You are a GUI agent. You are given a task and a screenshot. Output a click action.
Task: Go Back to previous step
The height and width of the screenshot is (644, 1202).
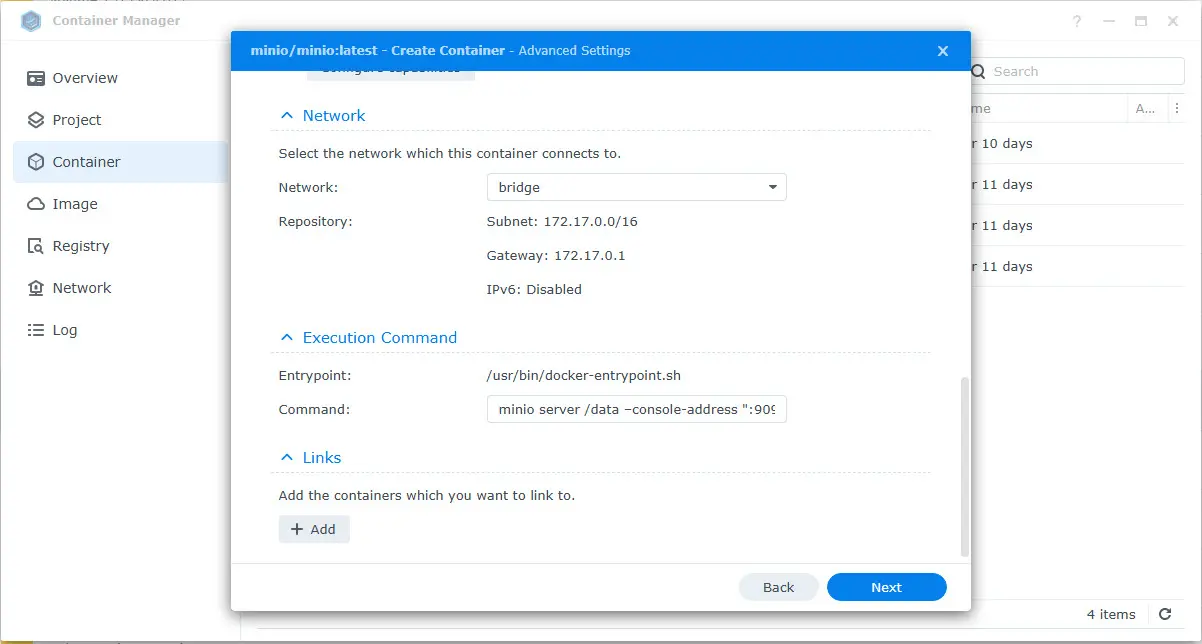pos(778,587)
